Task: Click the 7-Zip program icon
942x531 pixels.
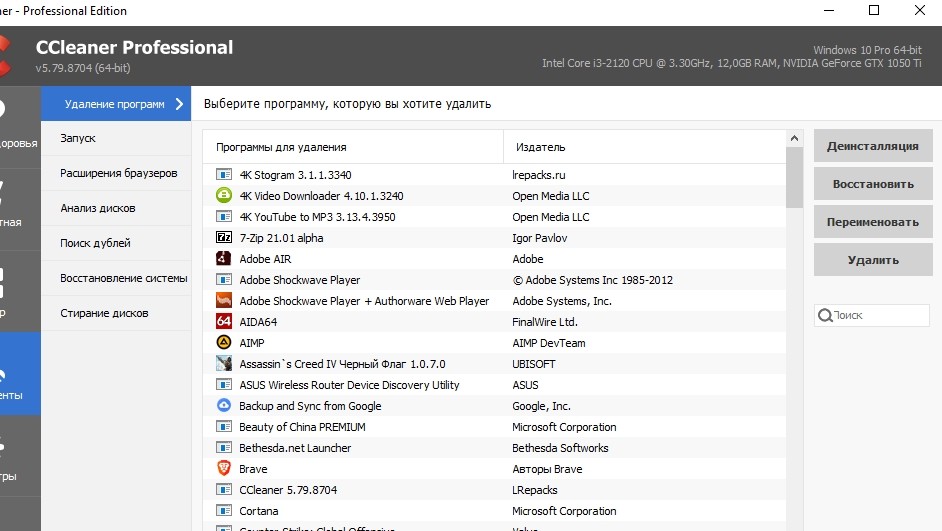Action: point(224,238)
